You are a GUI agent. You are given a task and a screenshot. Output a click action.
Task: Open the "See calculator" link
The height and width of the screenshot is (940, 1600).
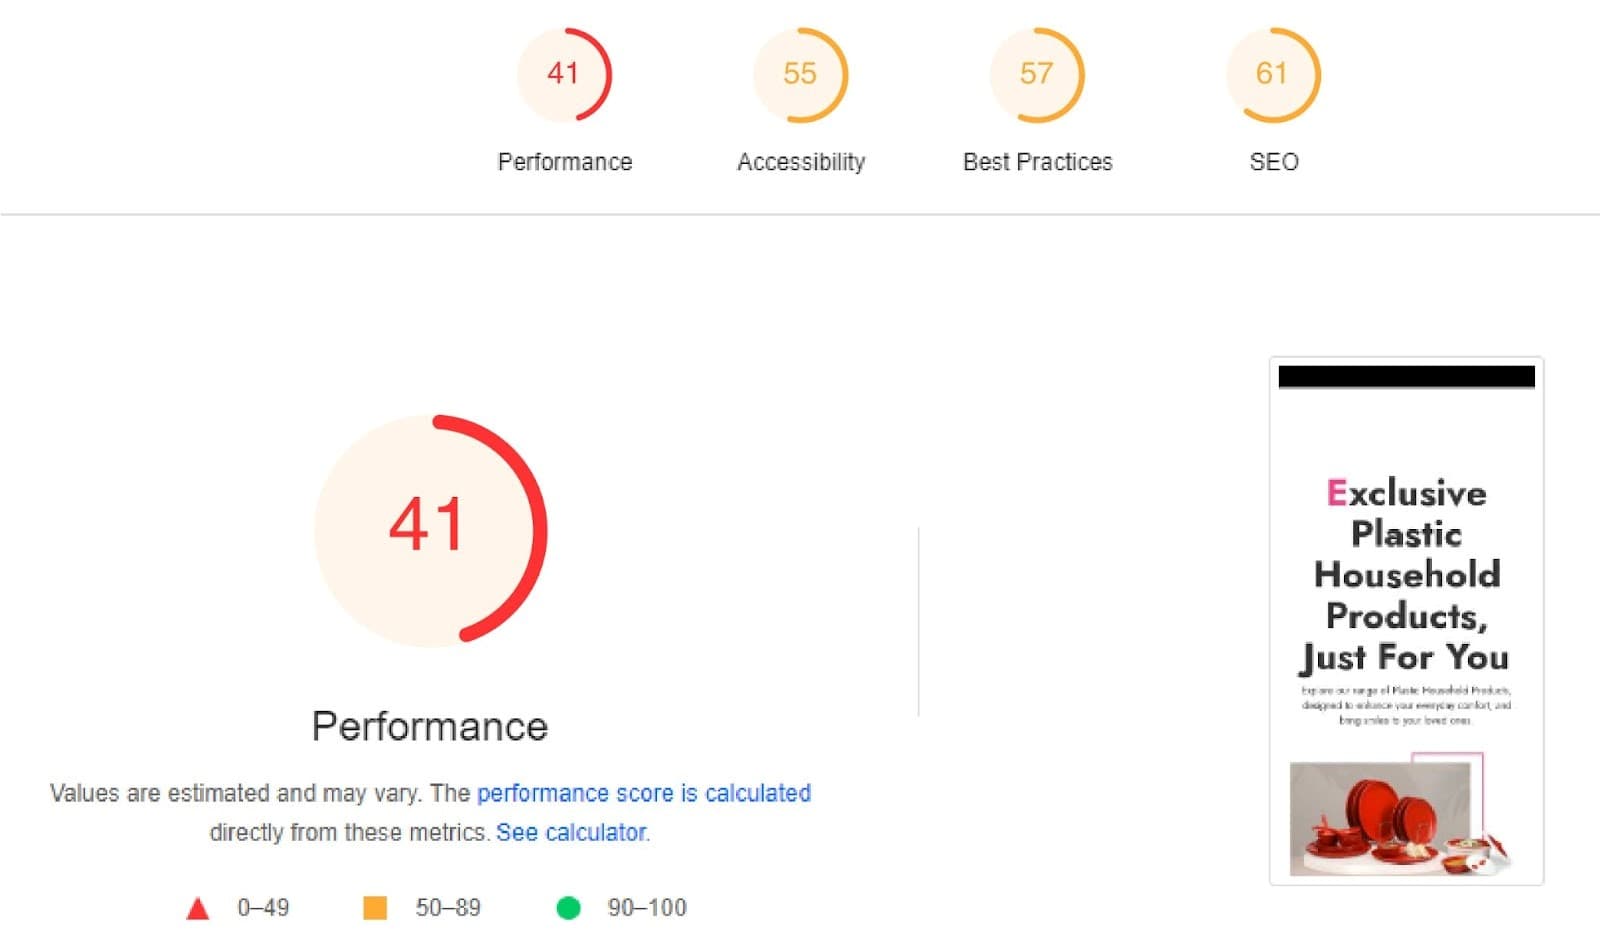pyautogui.click(x=571, y=832)
